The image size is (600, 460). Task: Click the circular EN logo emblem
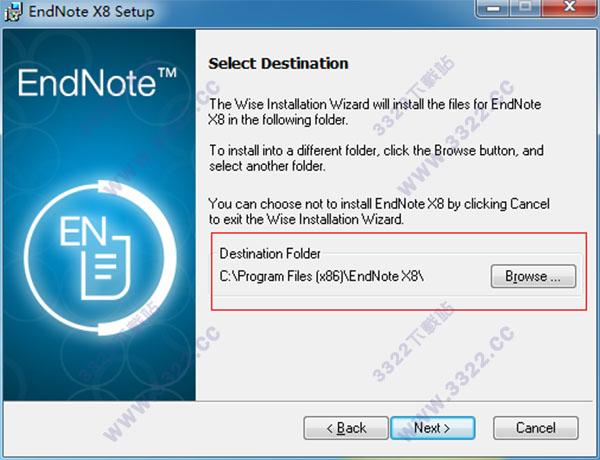(x=100, y=258)
